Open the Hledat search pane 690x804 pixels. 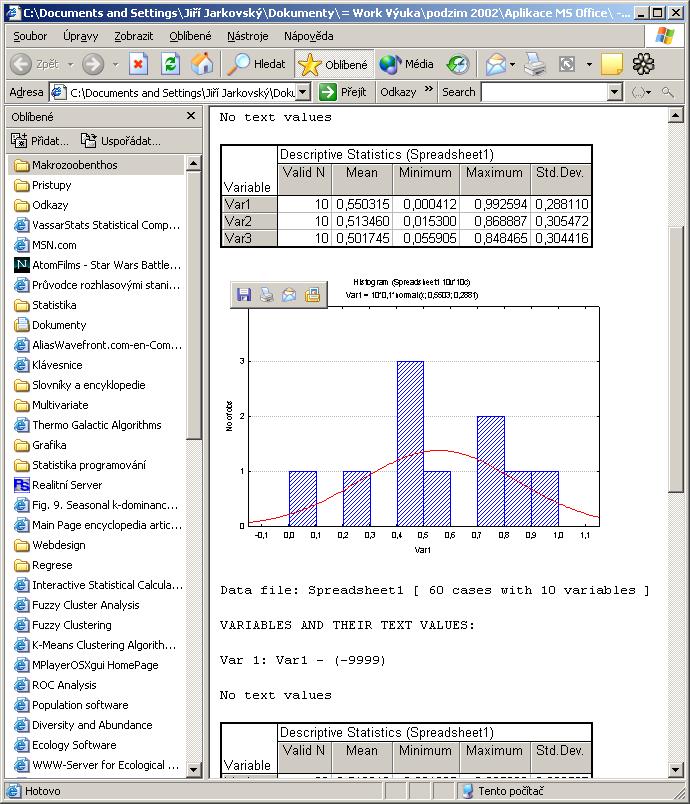point(256,64)
